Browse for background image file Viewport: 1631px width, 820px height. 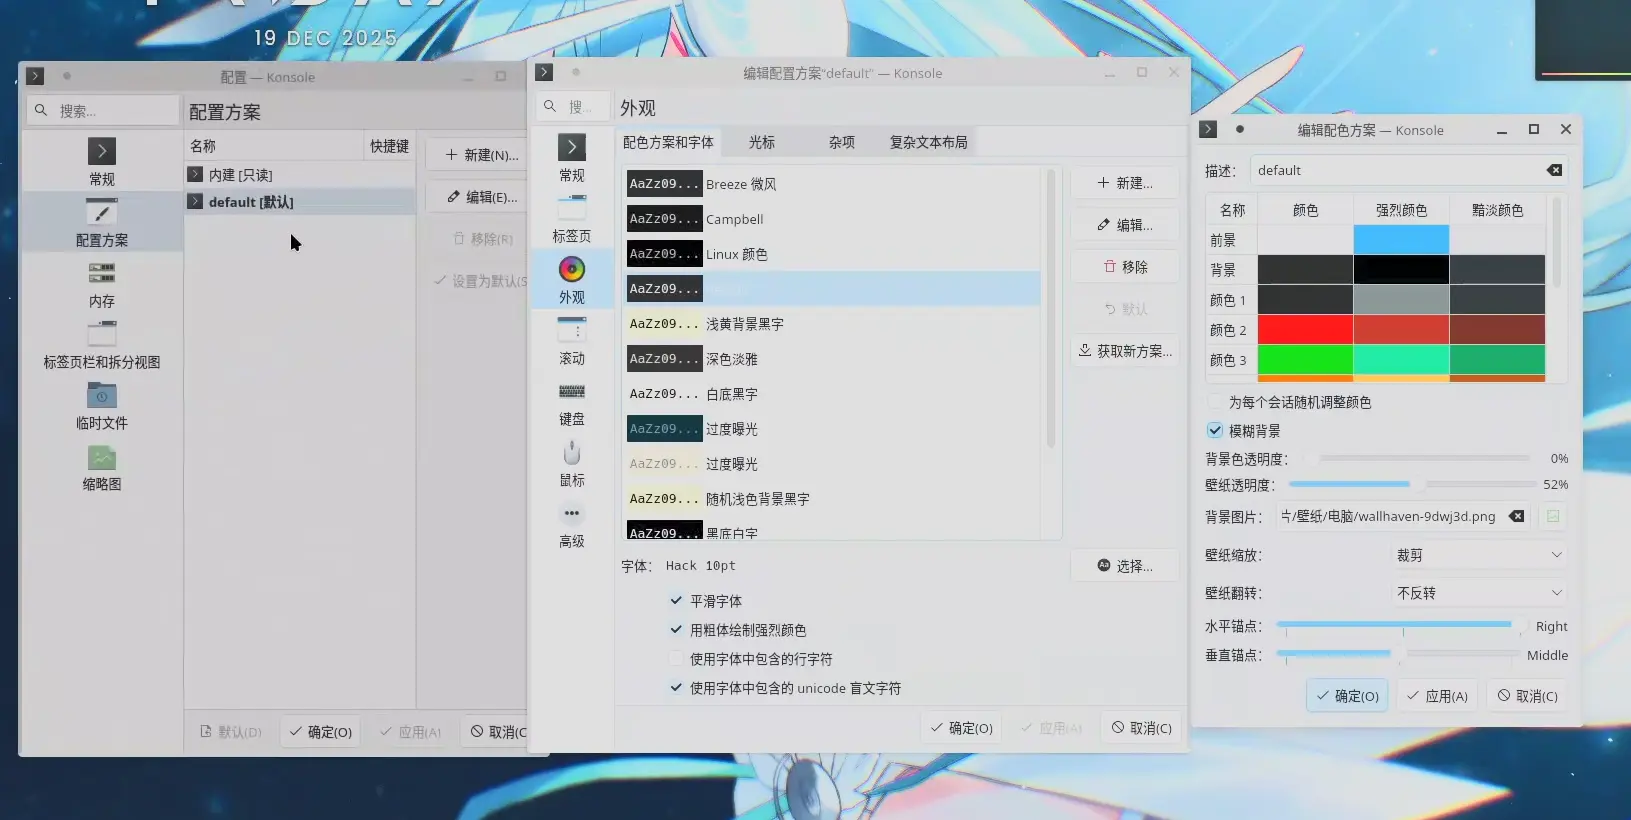(x=1553, y=516)
